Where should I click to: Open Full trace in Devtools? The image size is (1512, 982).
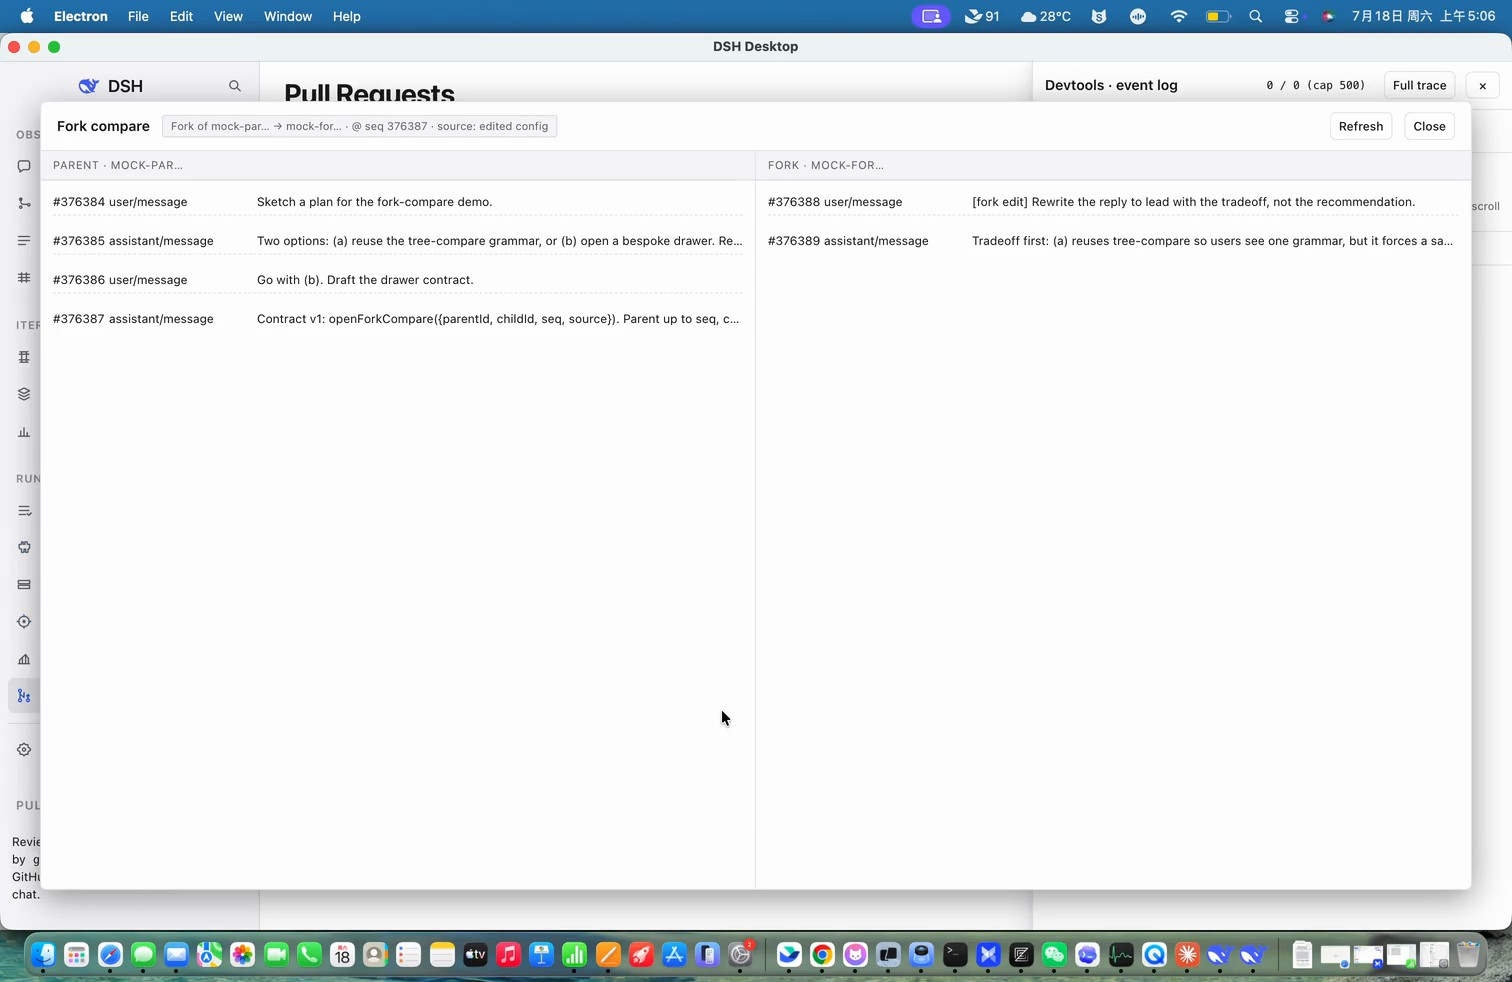(1419, 85)
